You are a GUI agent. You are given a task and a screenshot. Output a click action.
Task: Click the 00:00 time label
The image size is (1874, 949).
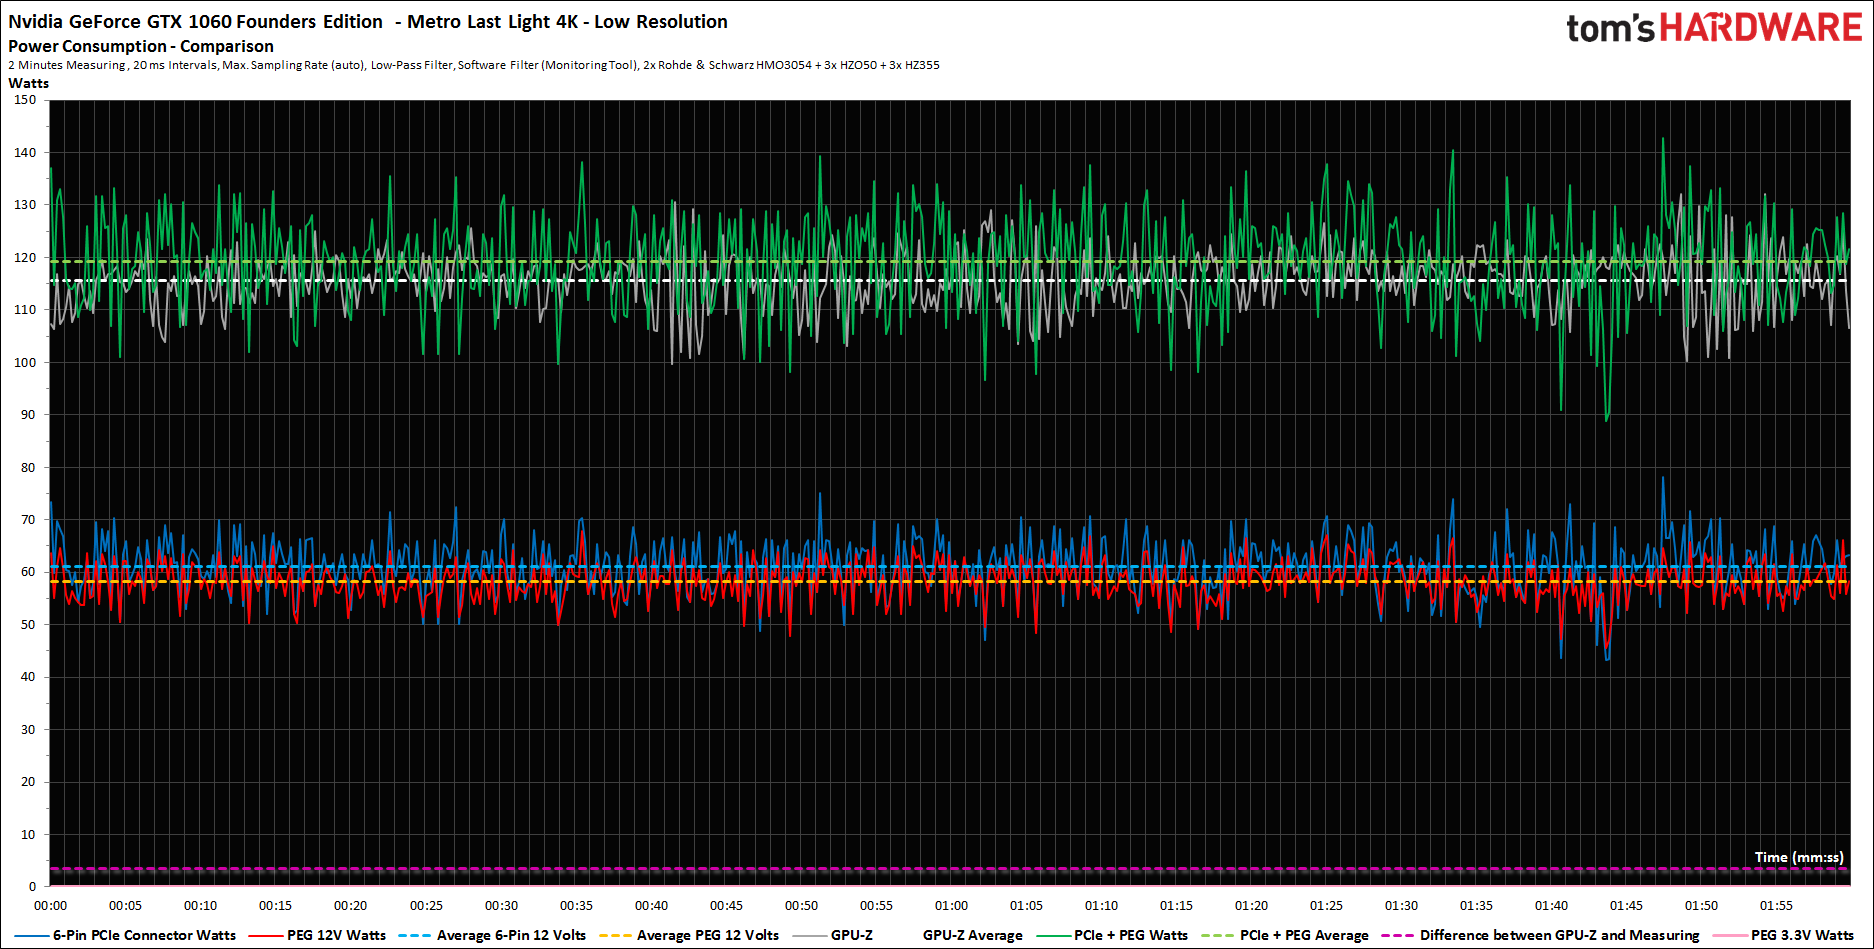pos(51,906)
